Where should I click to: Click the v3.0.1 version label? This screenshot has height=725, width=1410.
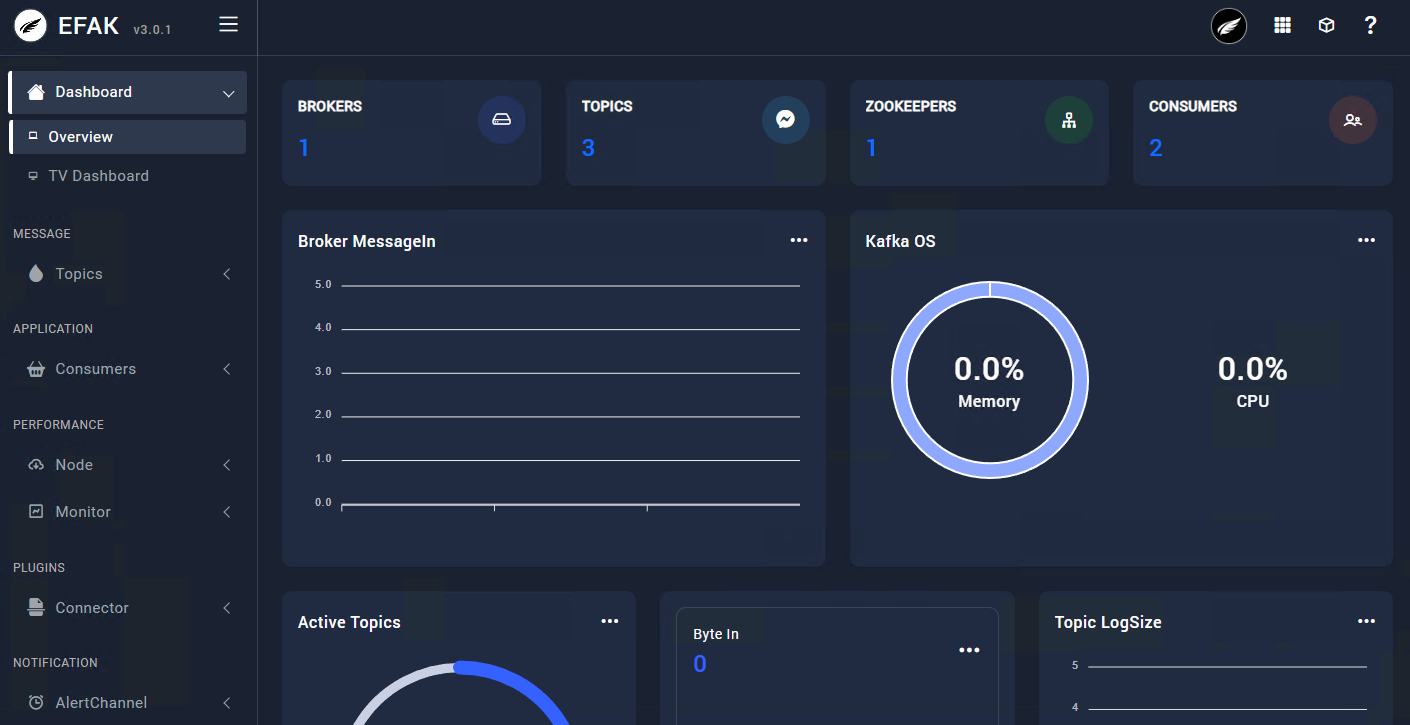pos(152,30)
